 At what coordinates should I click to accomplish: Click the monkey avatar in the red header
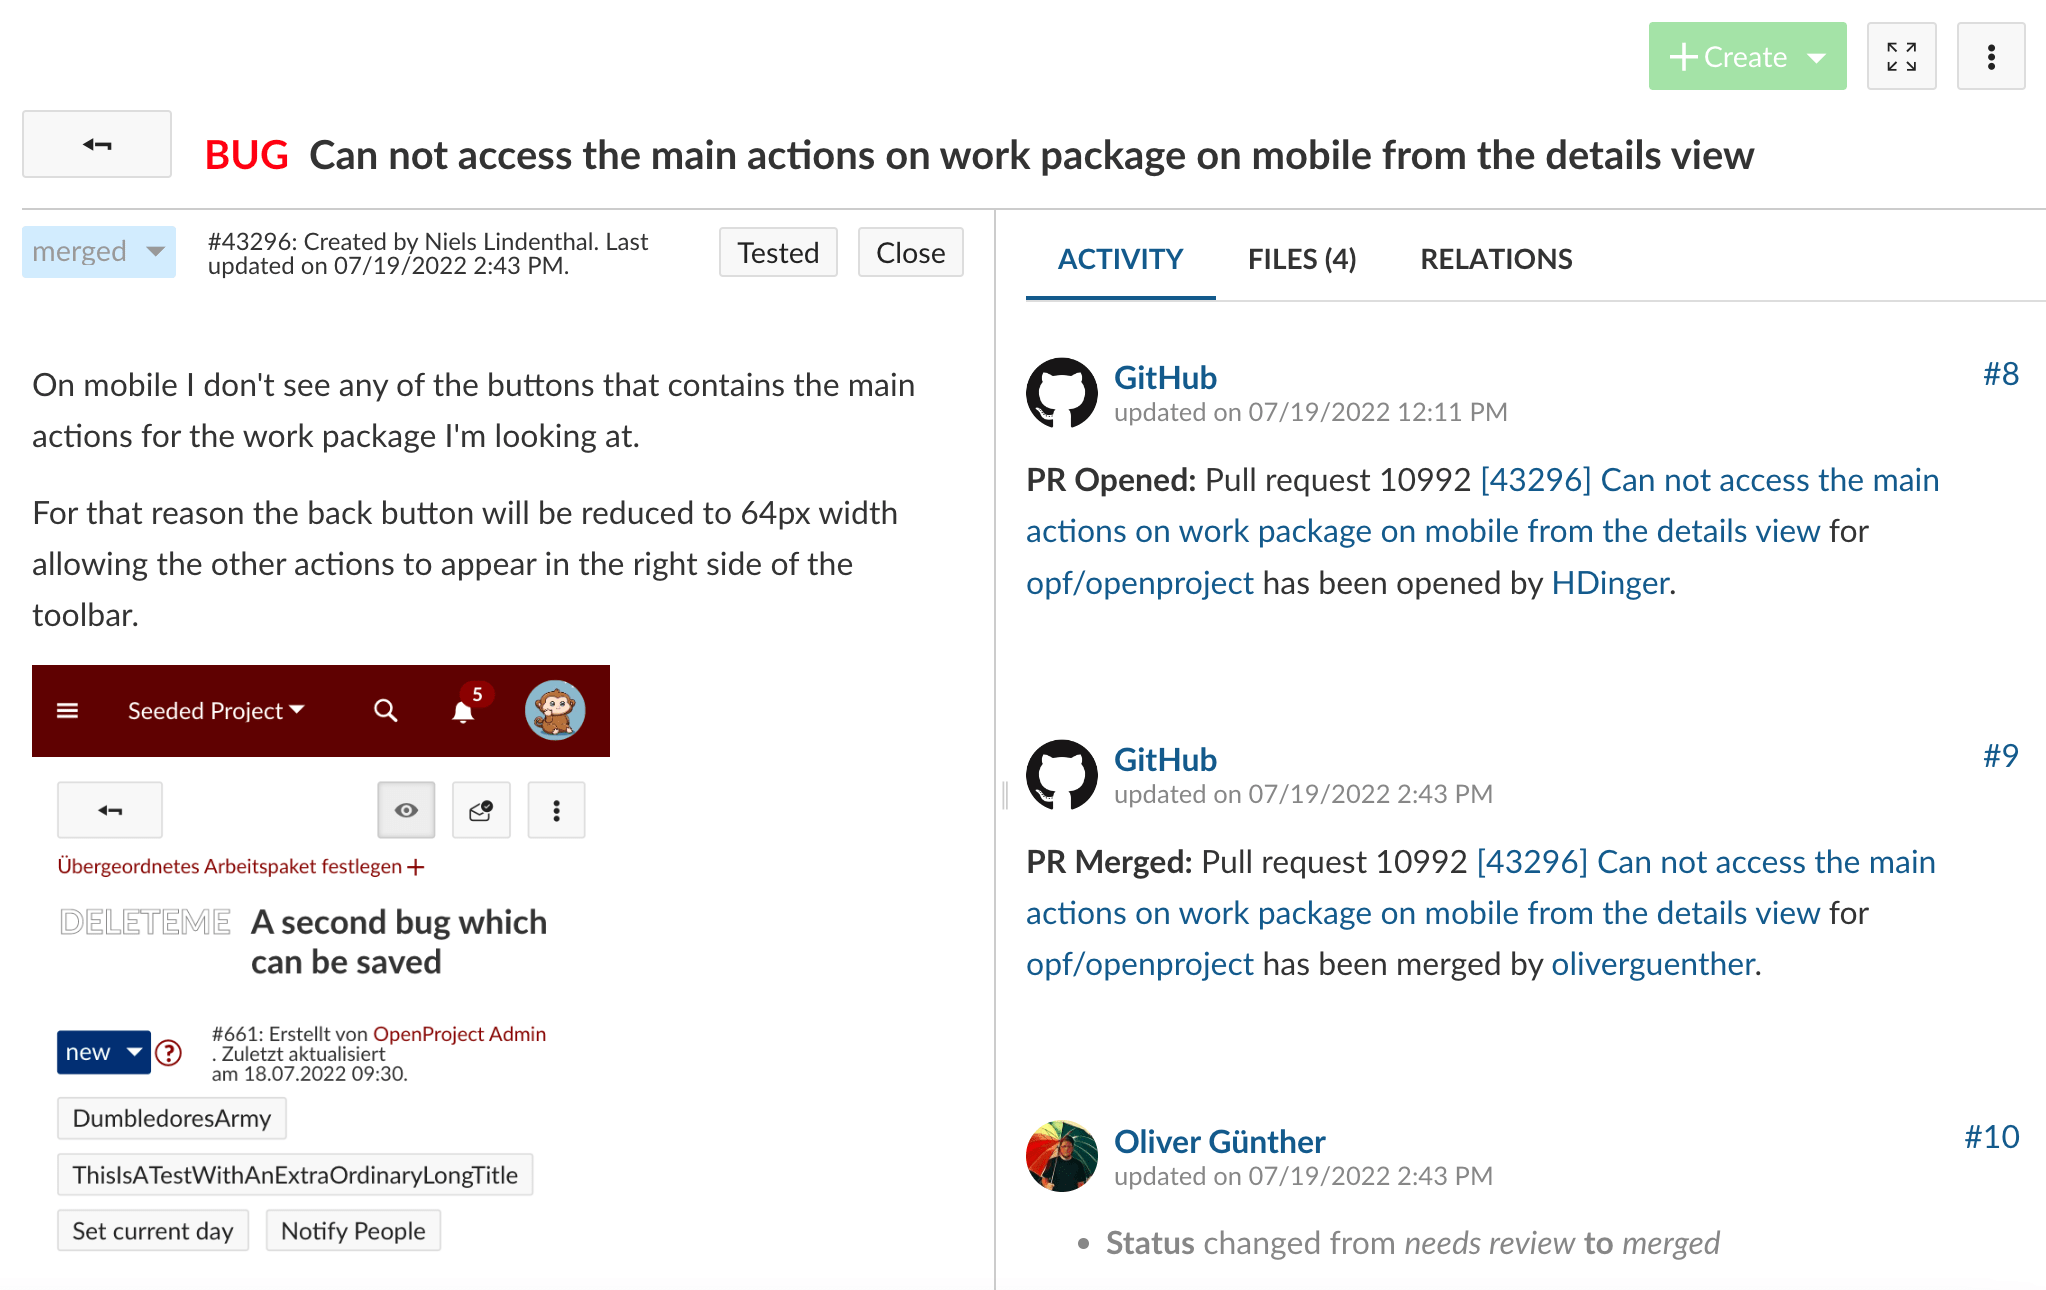coord(555,711)
